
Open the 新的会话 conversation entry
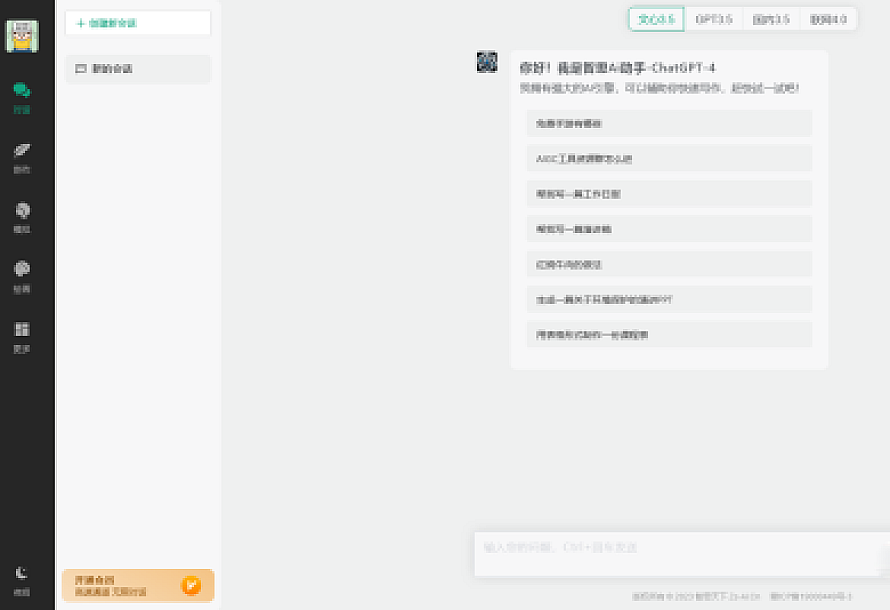click(x=137, y=69)
